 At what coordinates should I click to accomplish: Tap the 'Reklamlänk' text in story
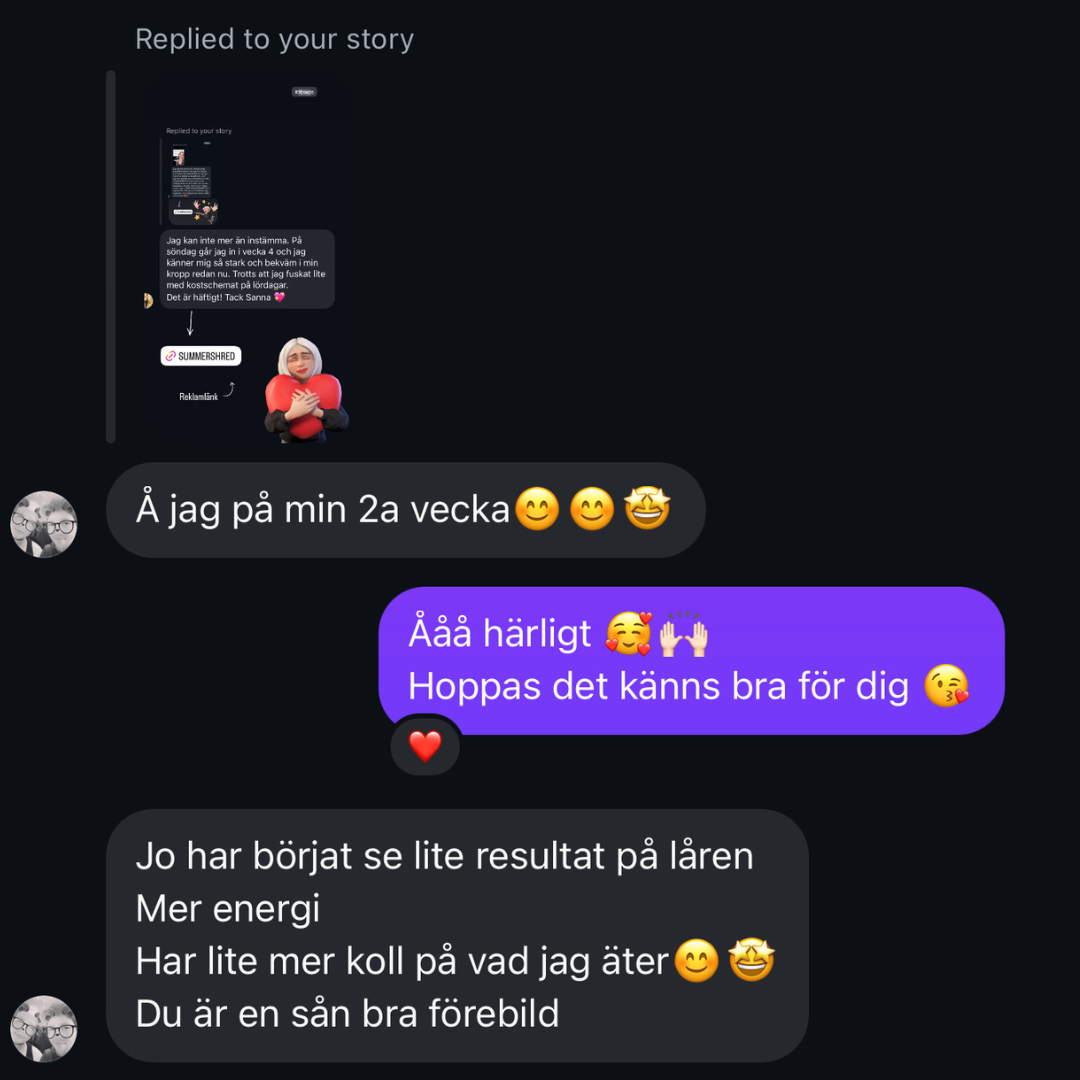[198, 397]
